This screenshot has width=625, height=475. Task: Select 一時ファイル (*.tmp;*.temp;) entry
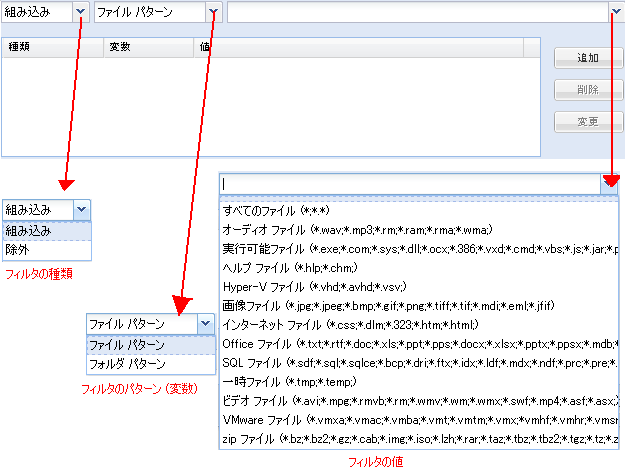click(419, 382)
